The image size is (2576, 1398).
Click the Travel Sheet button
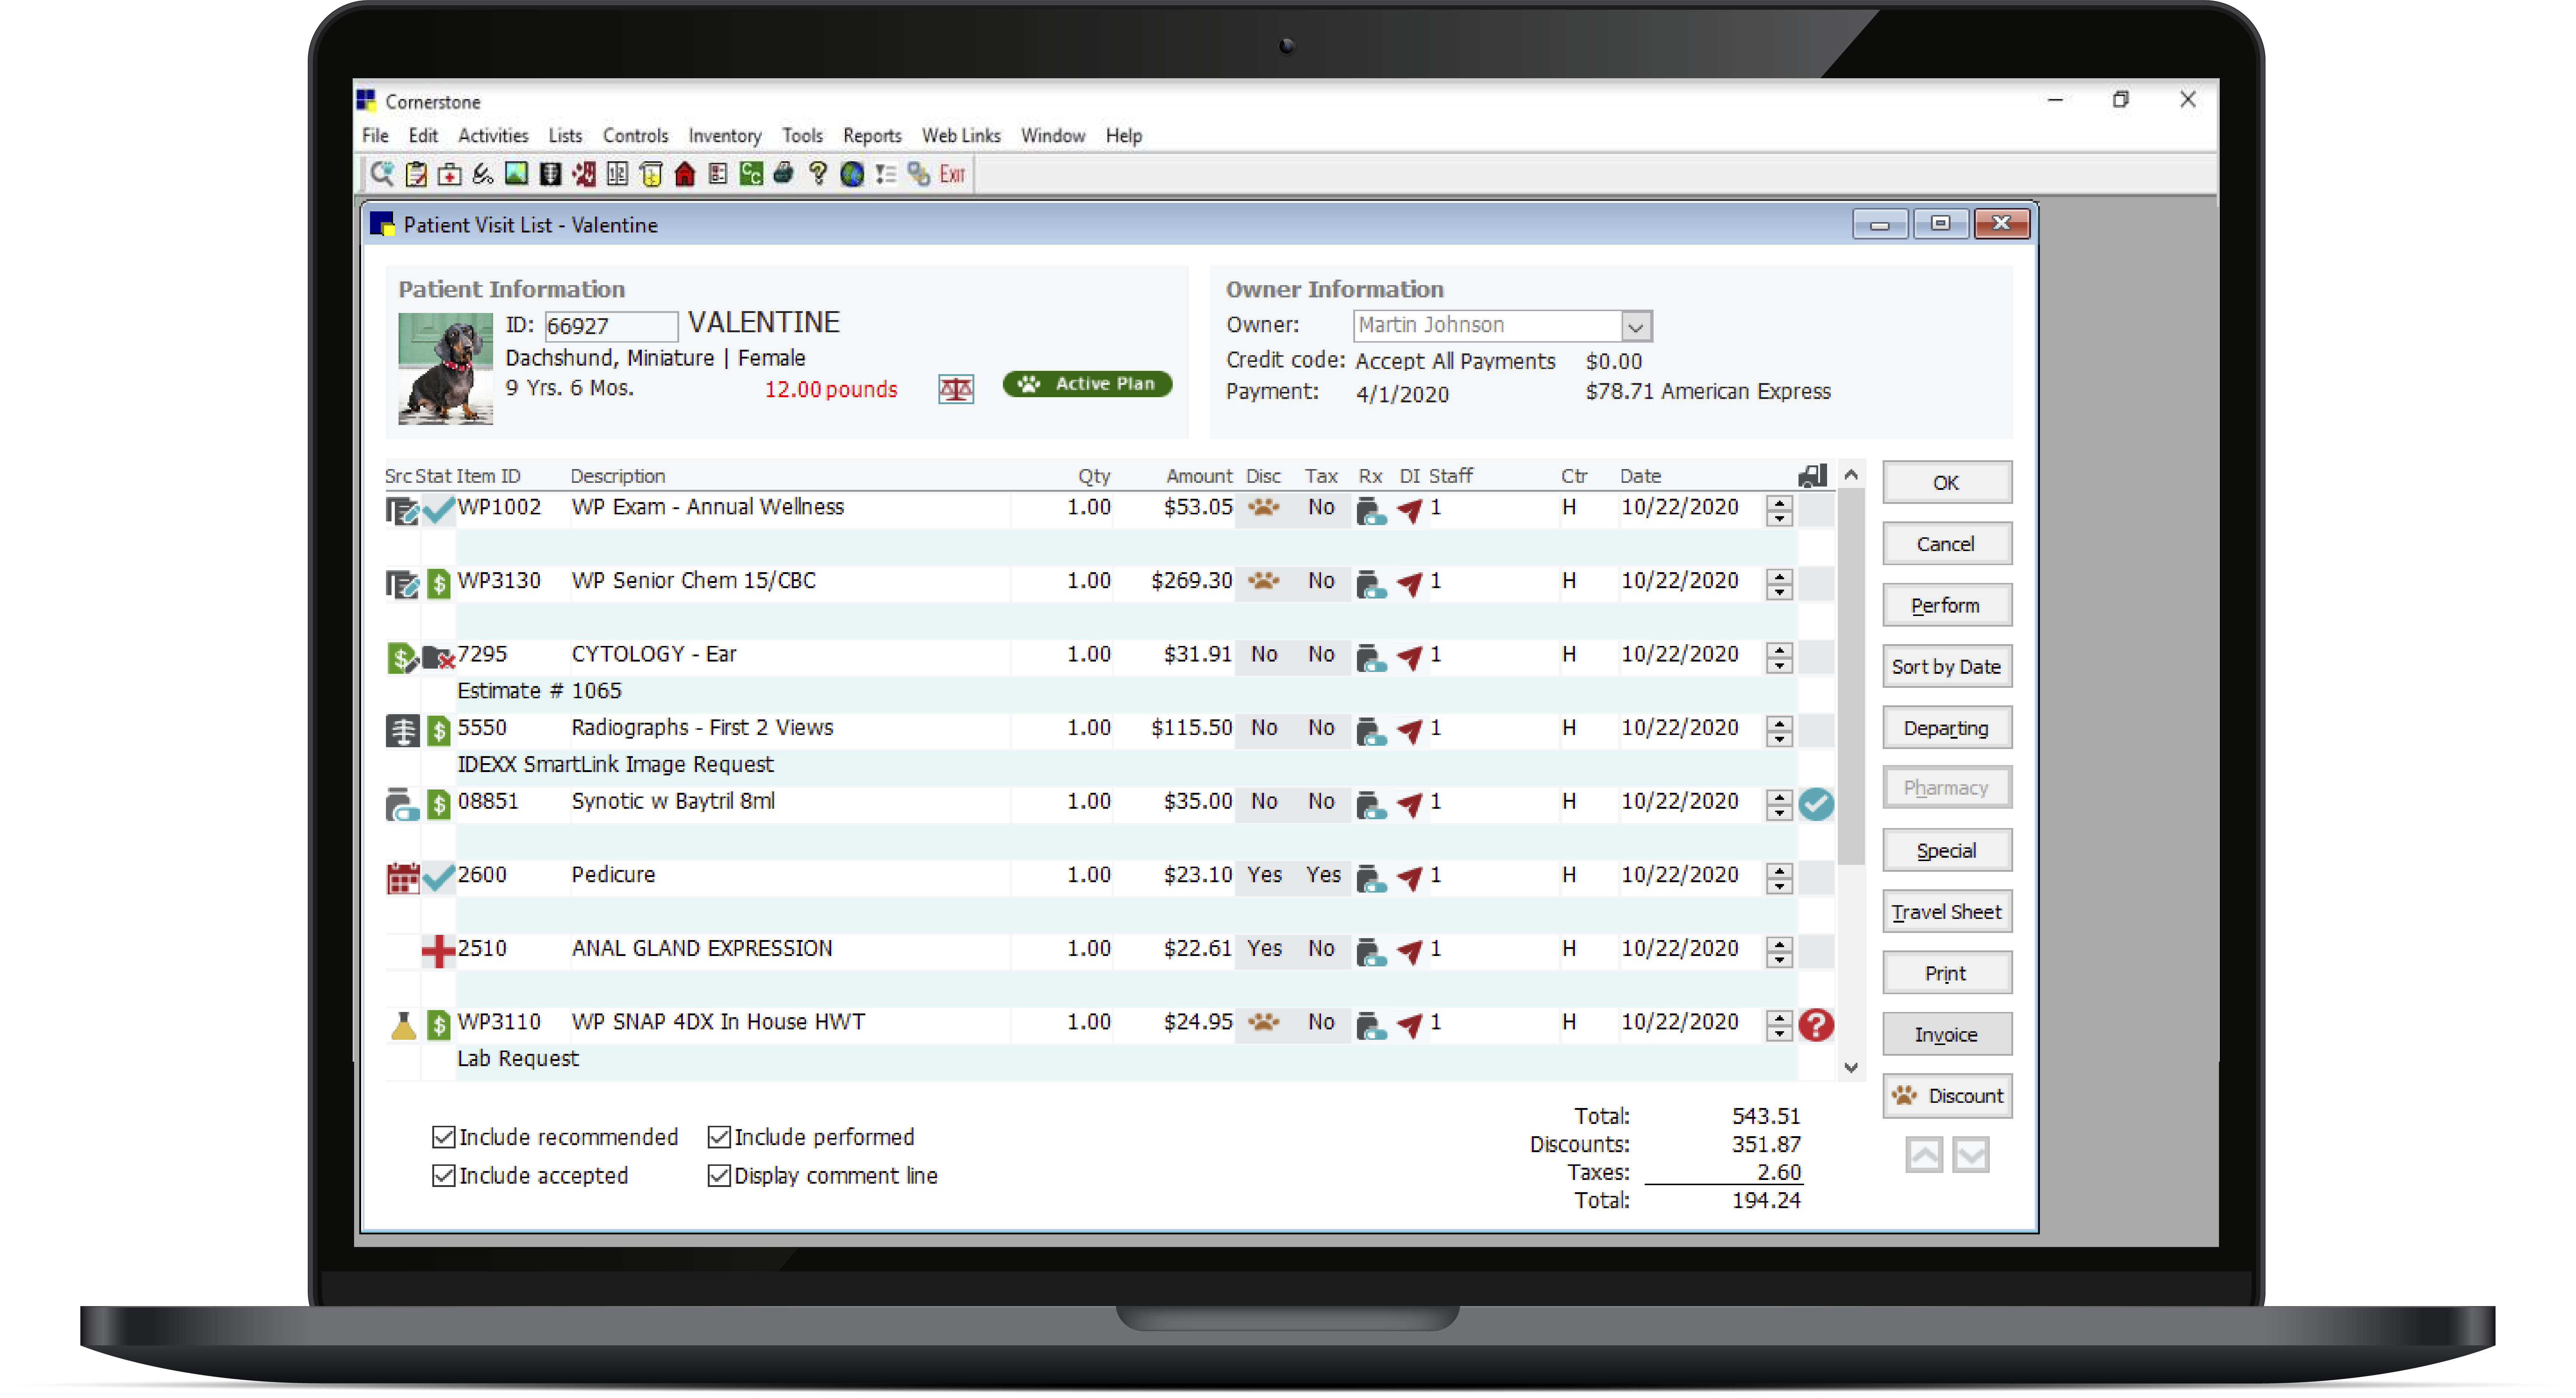click(1946, 911)
